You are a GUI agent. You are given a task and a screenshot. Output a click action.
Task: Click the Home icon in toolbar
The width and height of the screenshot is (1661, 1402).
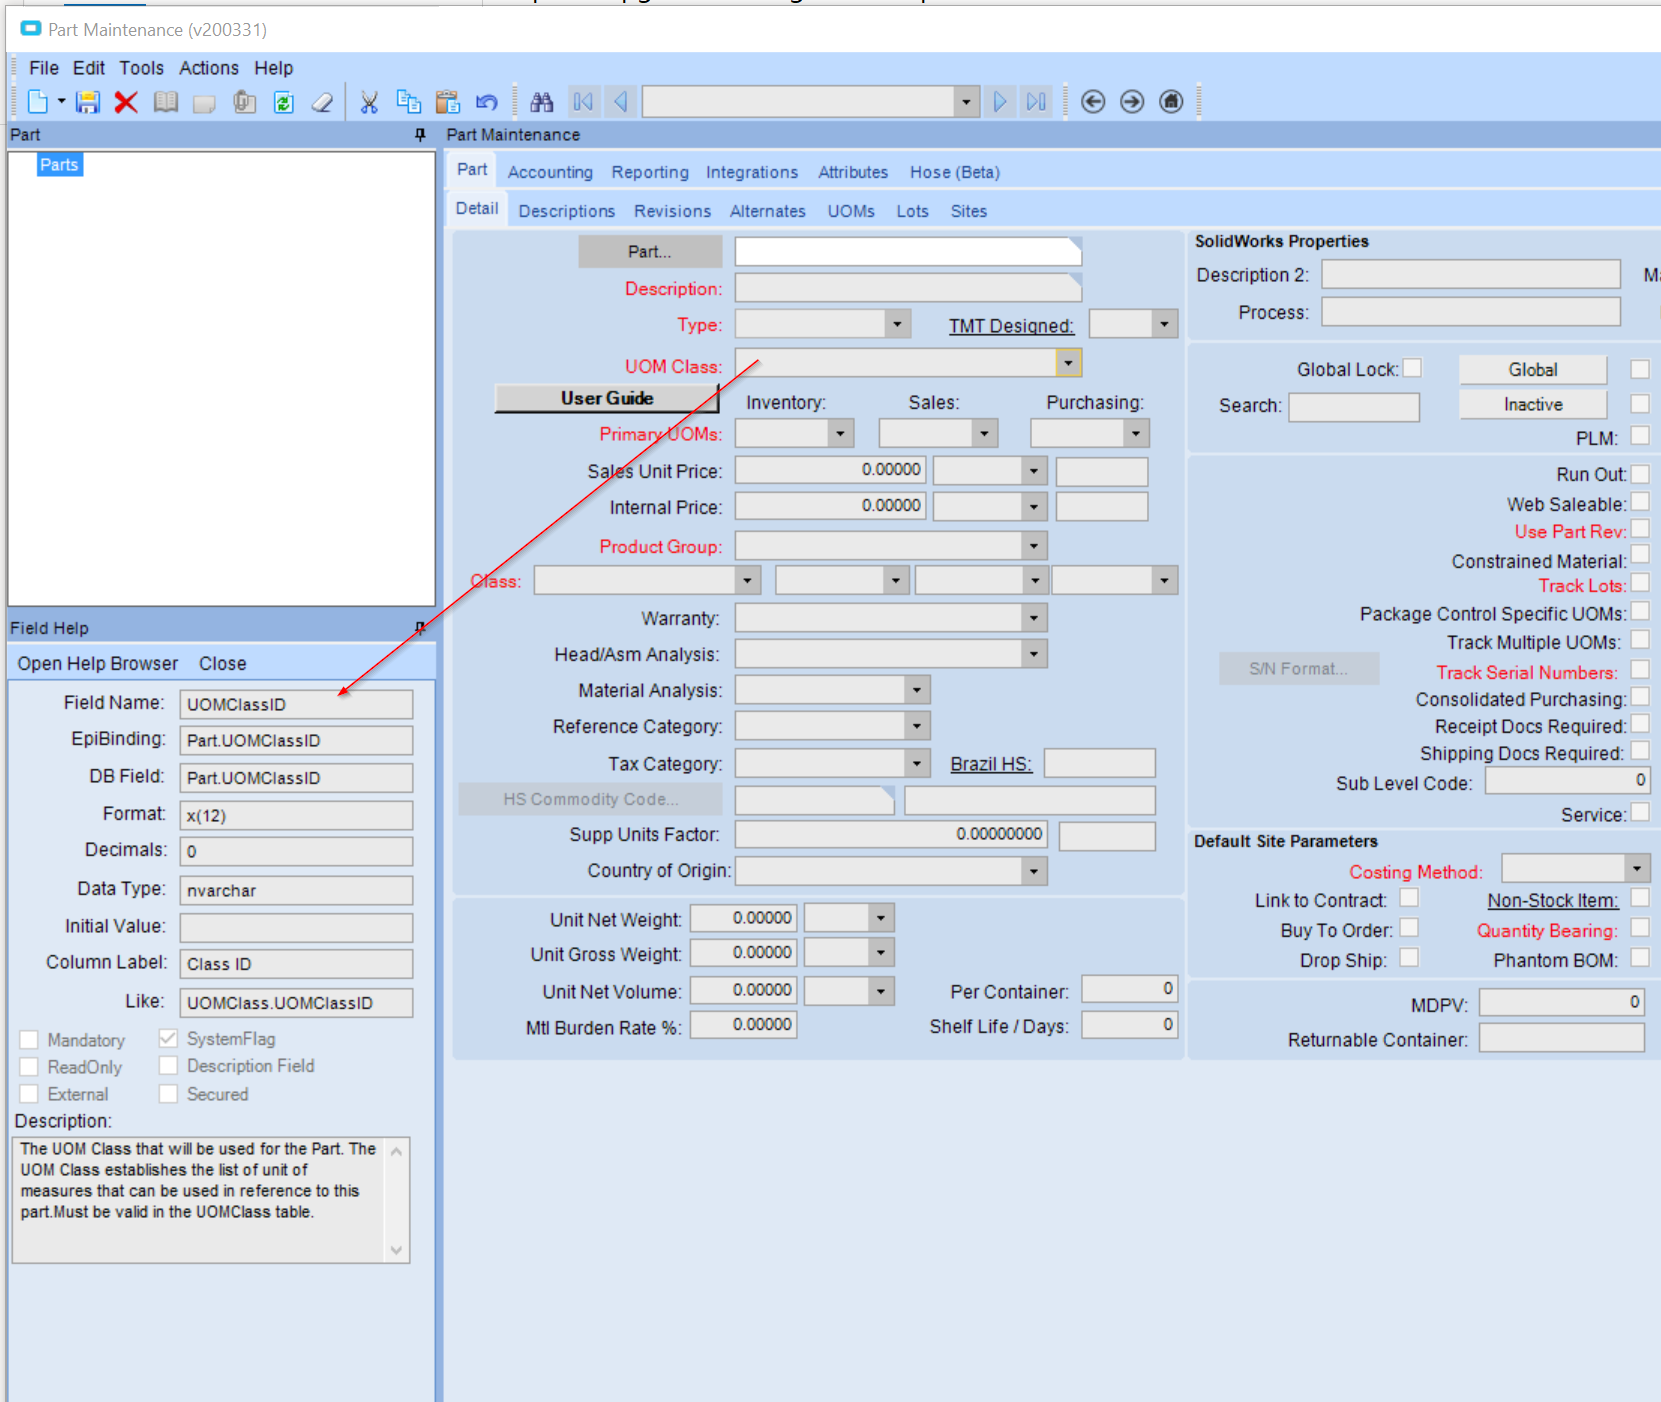(x=1171, y=102)
